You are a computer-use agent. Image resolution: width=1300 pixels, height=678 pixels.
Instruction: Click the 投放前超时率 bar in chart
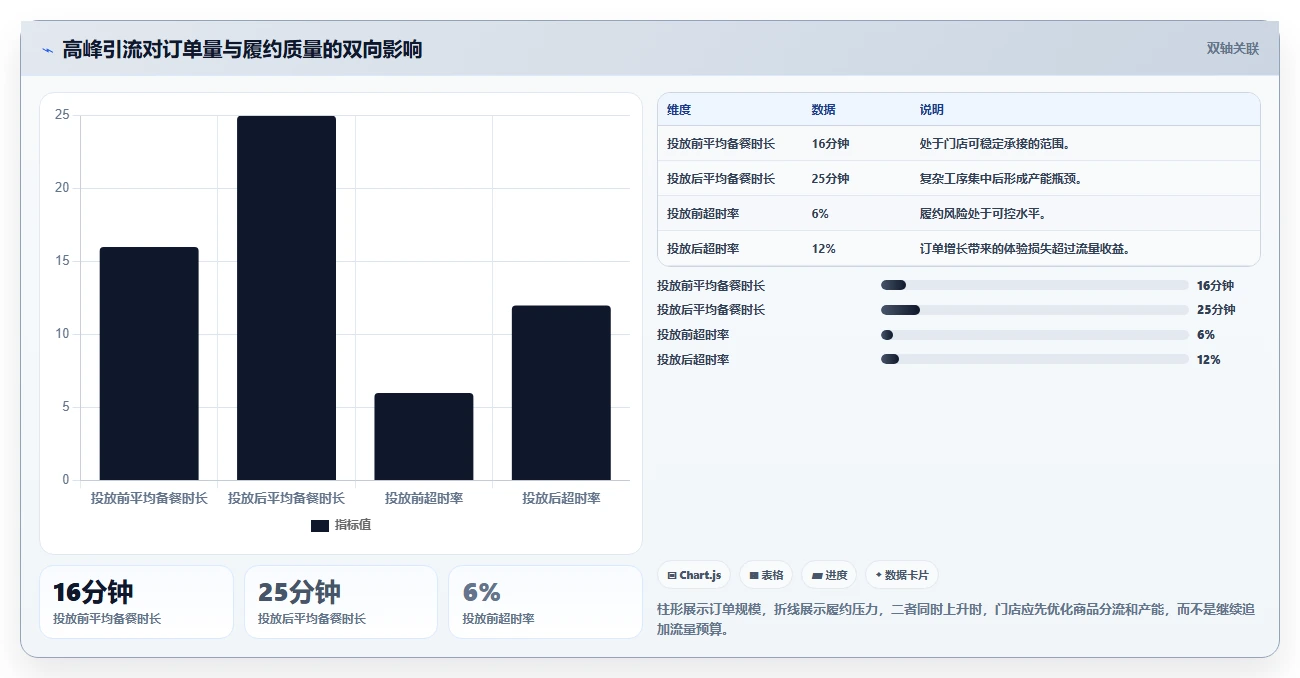point(424,436)
